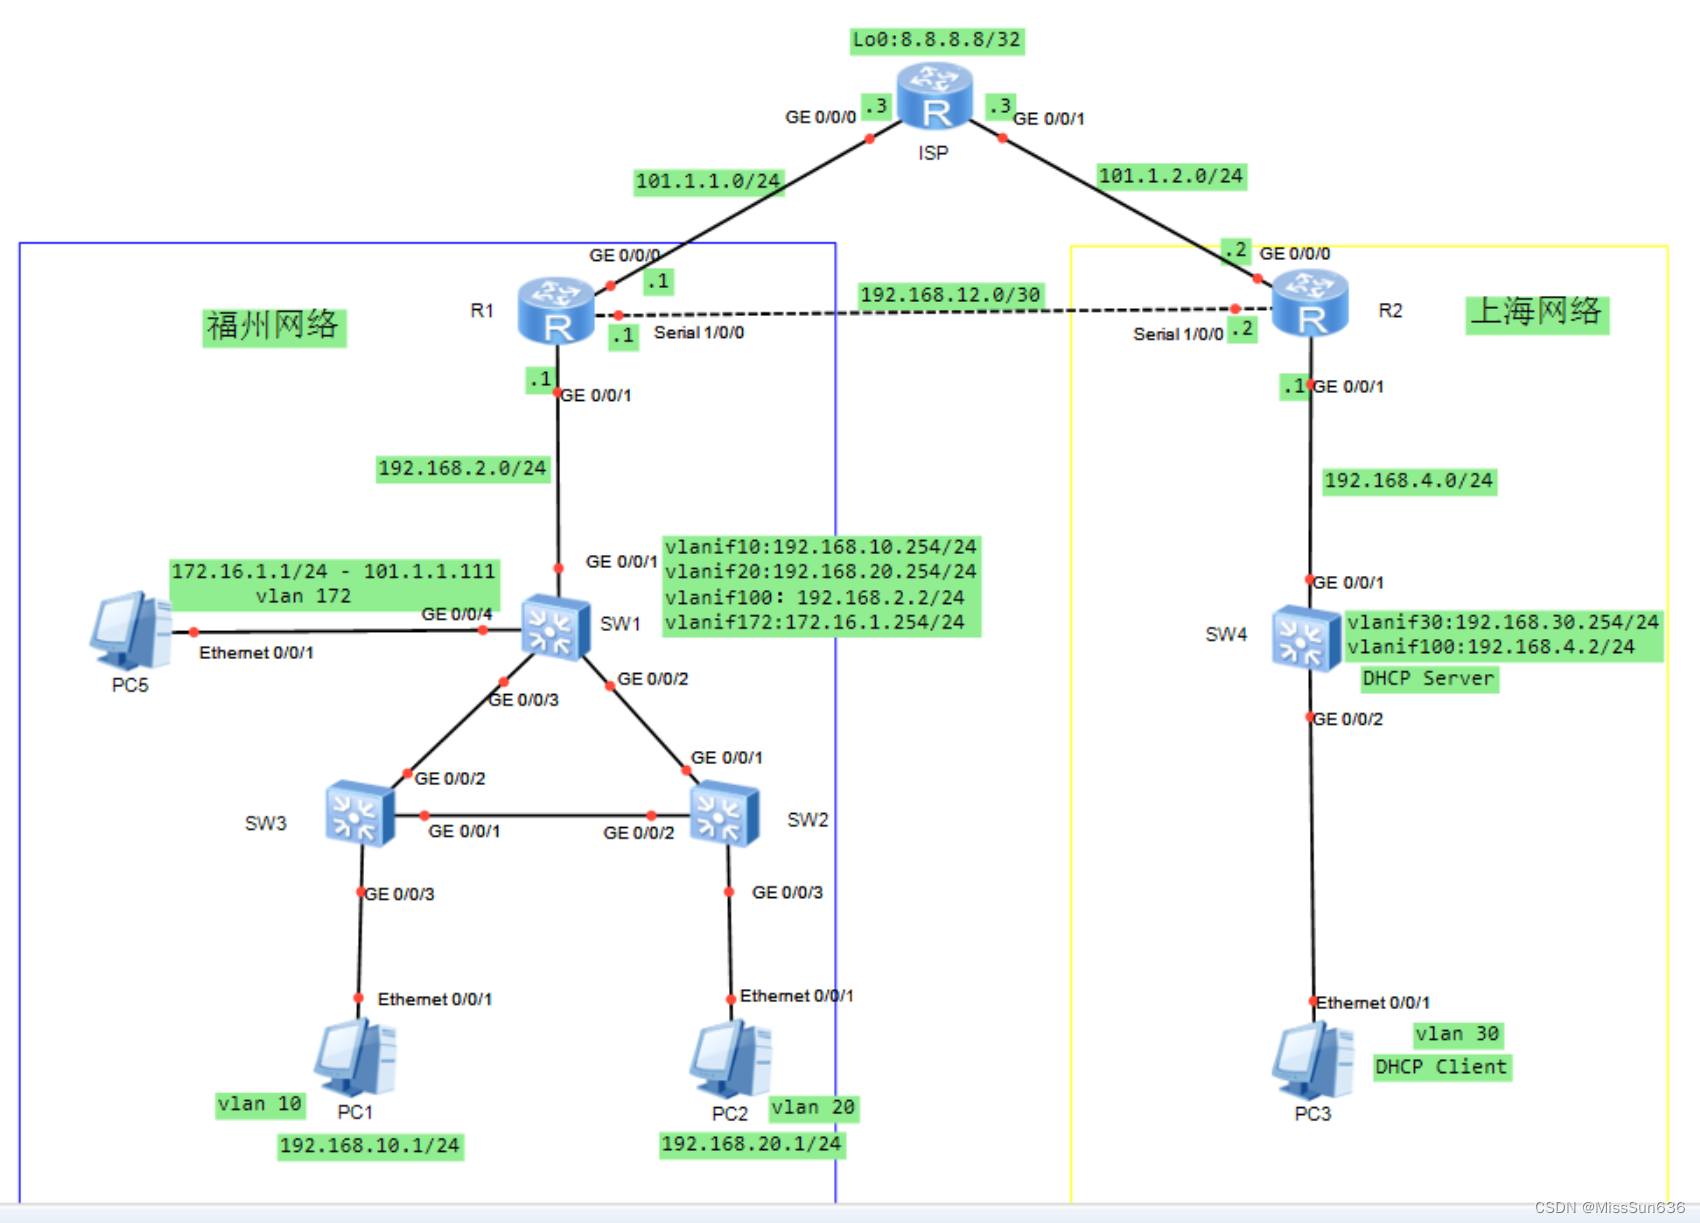Click SW1's GE 0/0/2 port label
Screen dimensions: 1700x1223
pos(653,679)
